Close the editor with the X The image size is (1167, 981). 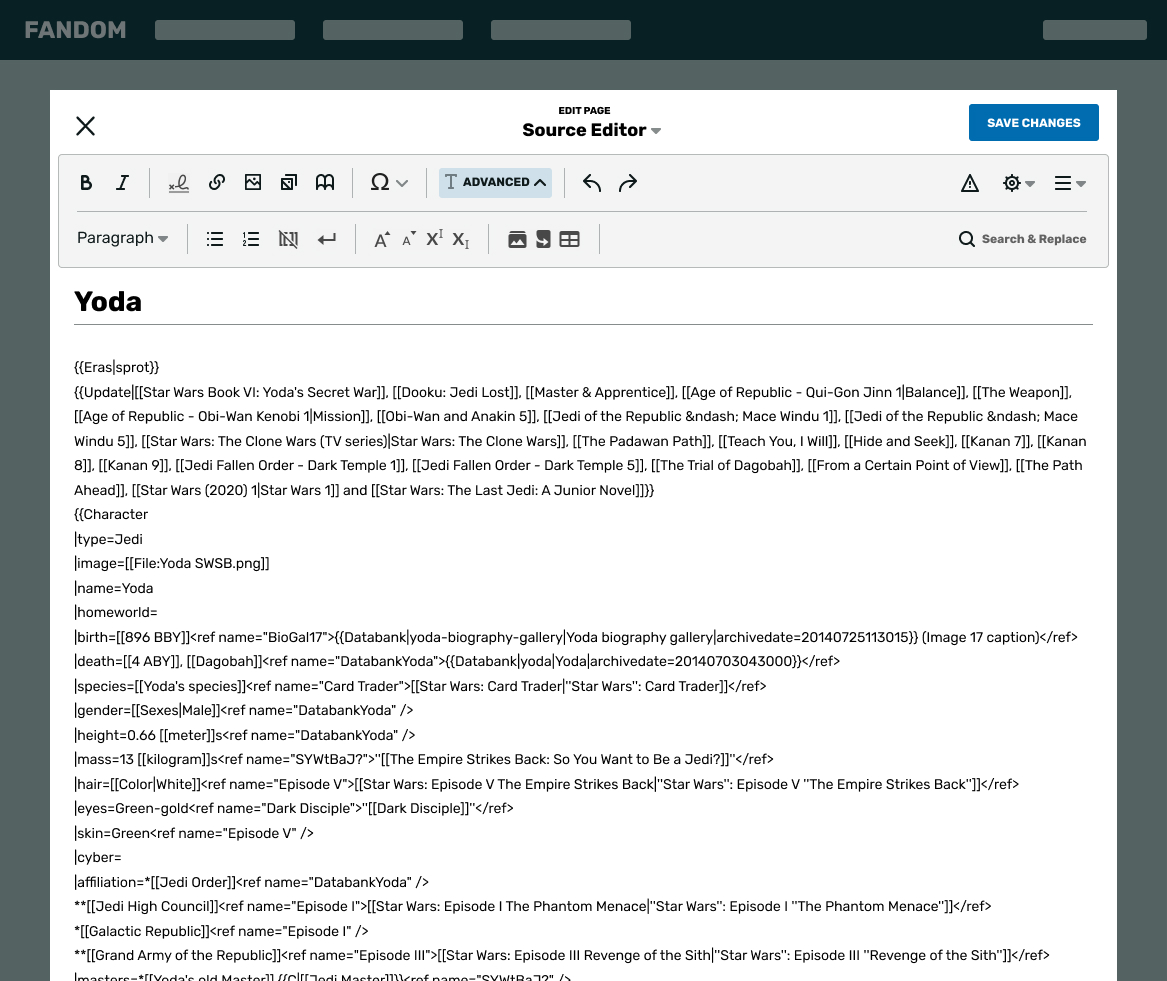tap(86, 126)
